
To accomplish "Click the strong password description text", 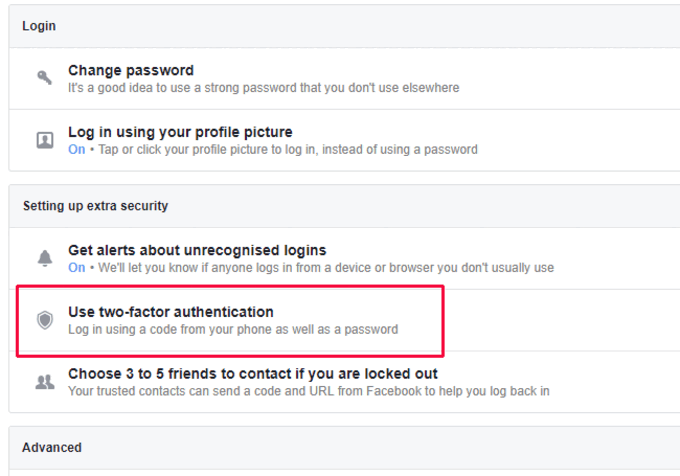I will point(264,88).
